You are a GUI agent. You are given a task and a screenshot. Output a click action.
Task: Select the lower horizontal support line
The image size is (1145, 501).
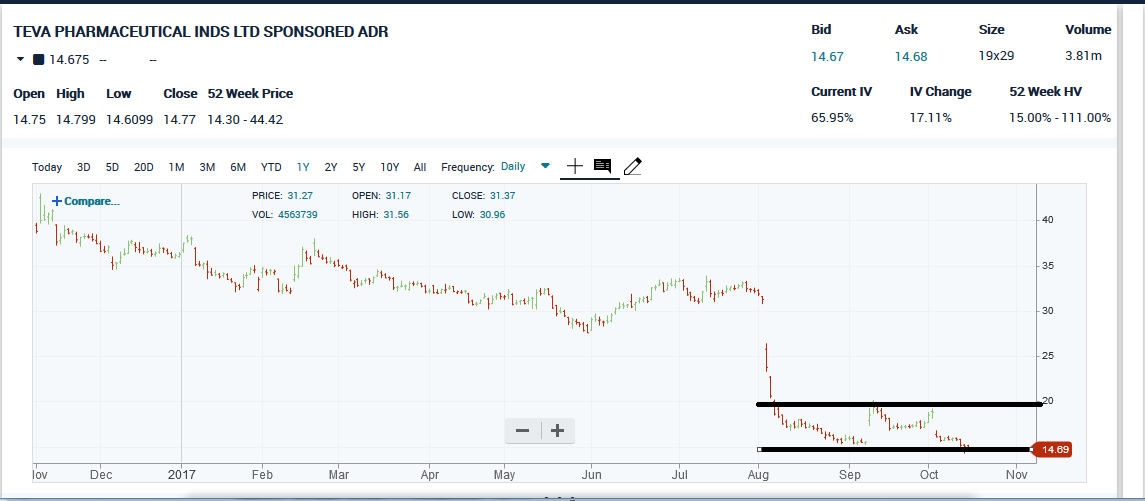pos(895,449)
